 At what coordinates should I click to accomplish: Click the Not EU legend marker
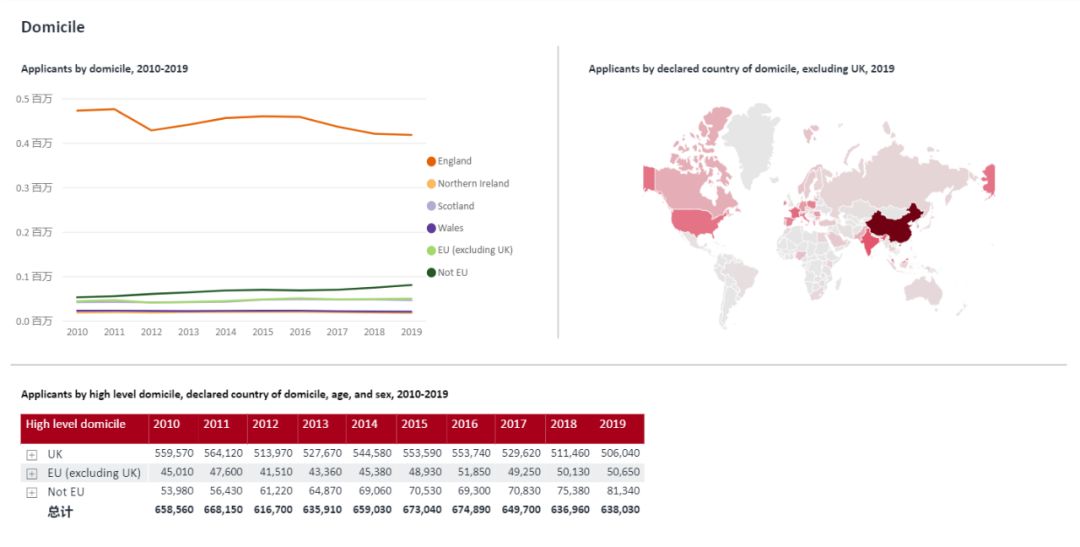pos(431,272)
